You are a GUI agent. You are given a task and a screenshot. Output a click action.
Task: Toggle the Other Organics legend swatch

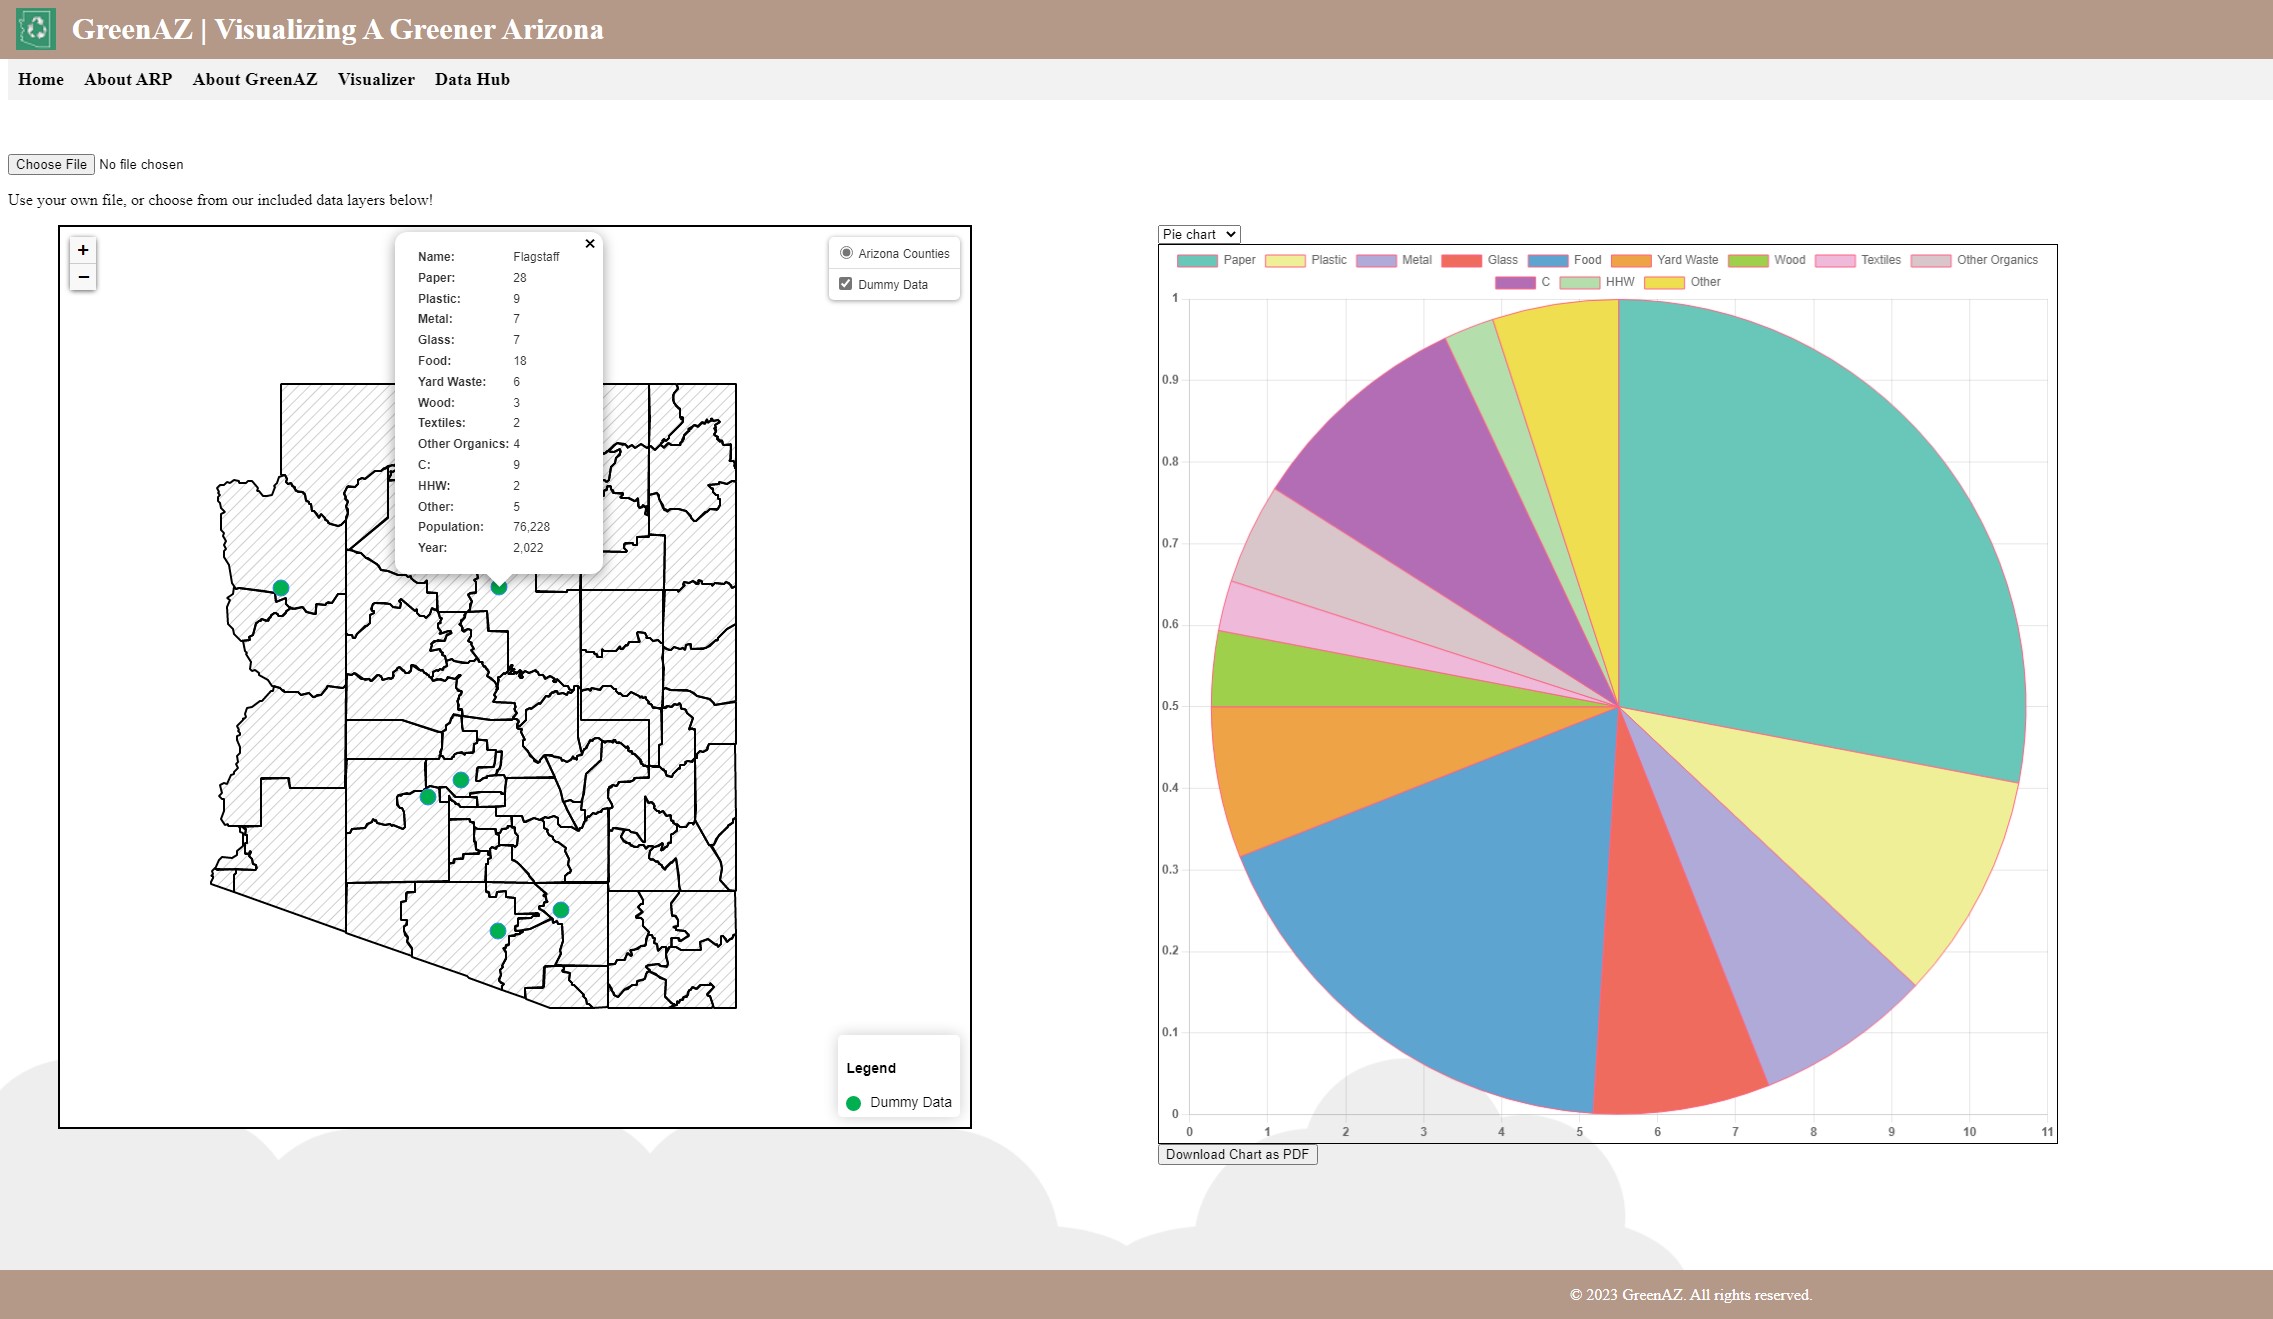pyautogui.click(x=1931, y=260)
